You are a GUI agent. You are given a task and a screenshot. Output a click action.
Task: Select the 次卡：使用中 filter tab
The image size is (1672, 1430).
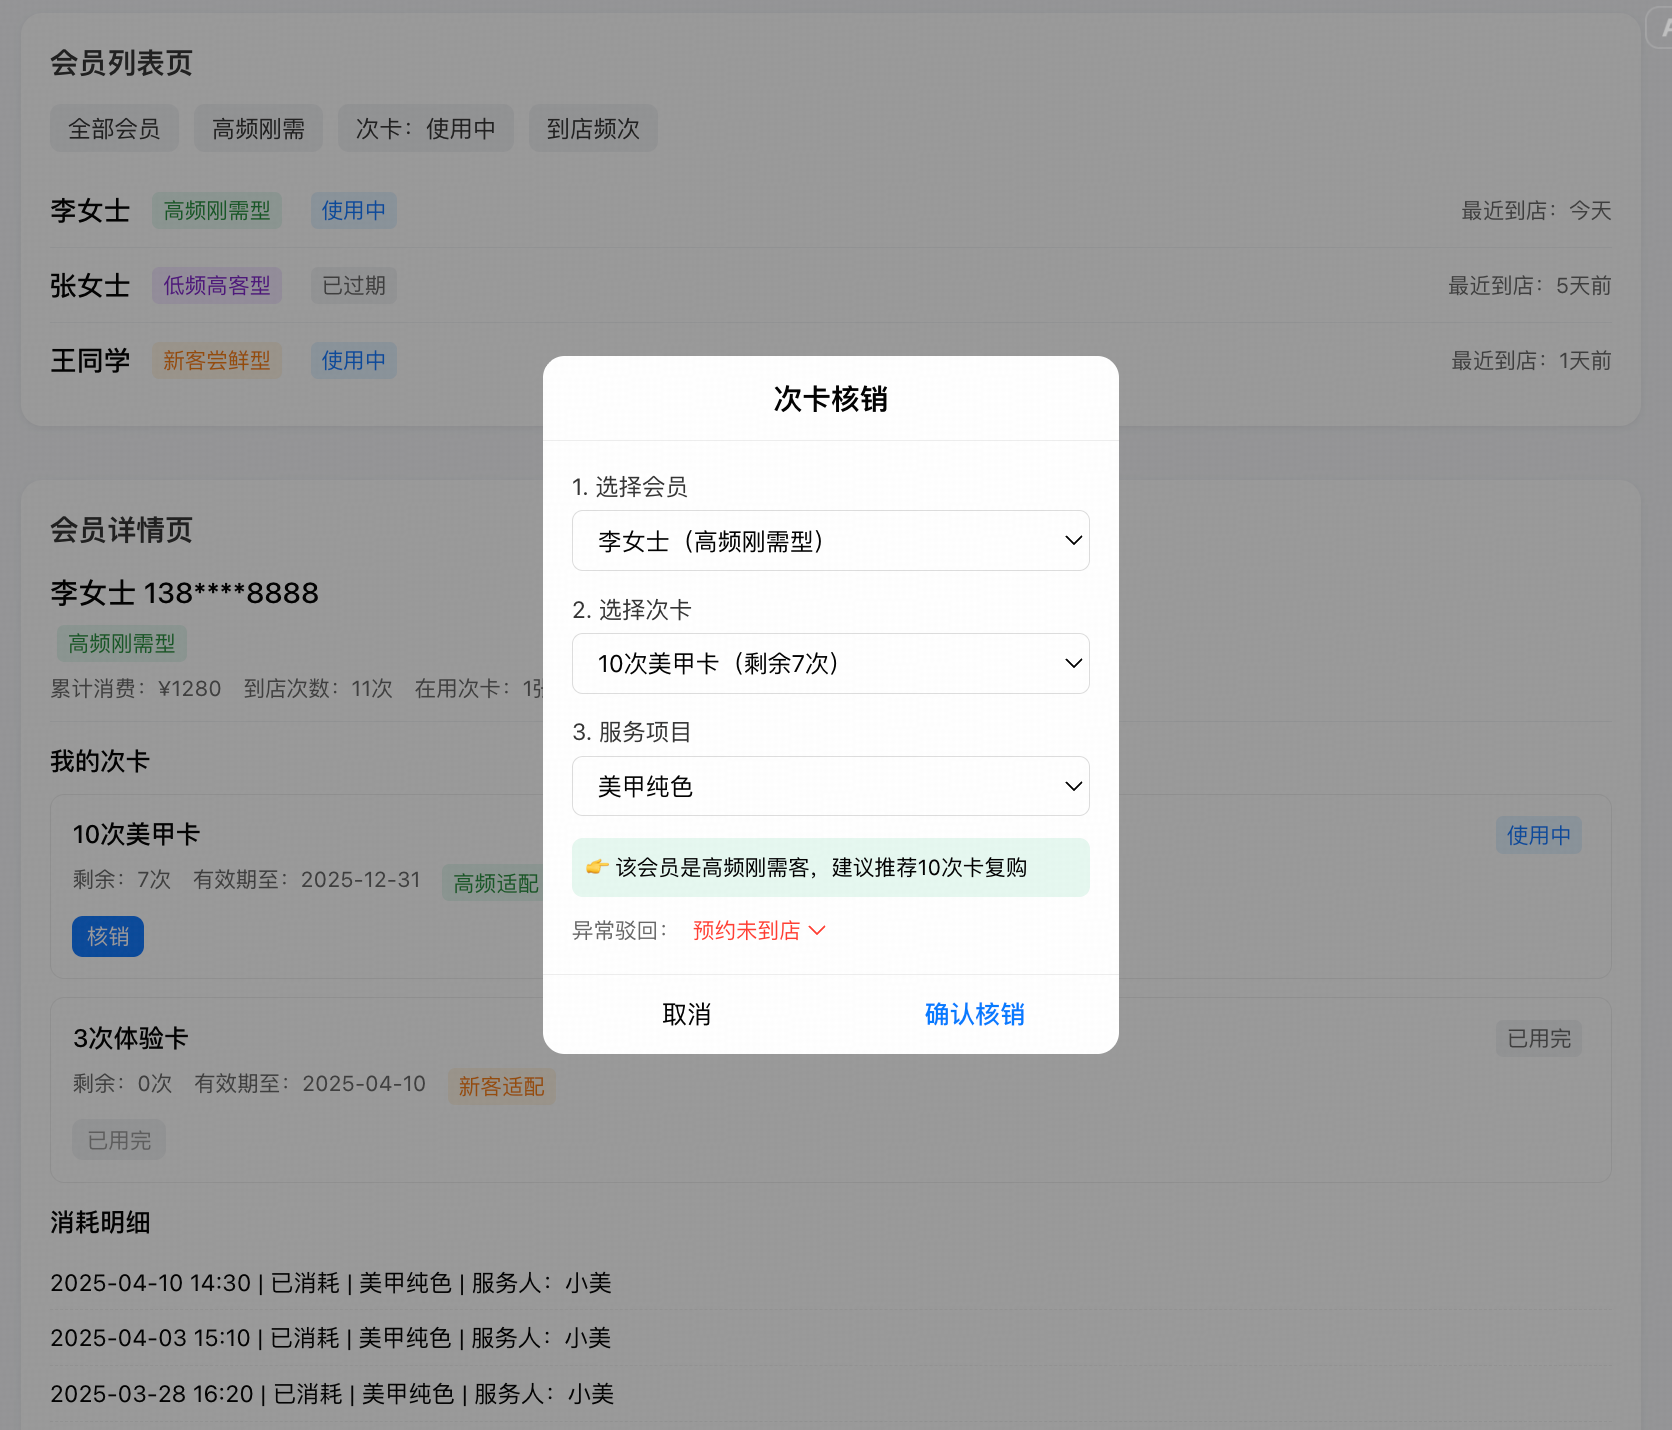click(x=425, y=129)
